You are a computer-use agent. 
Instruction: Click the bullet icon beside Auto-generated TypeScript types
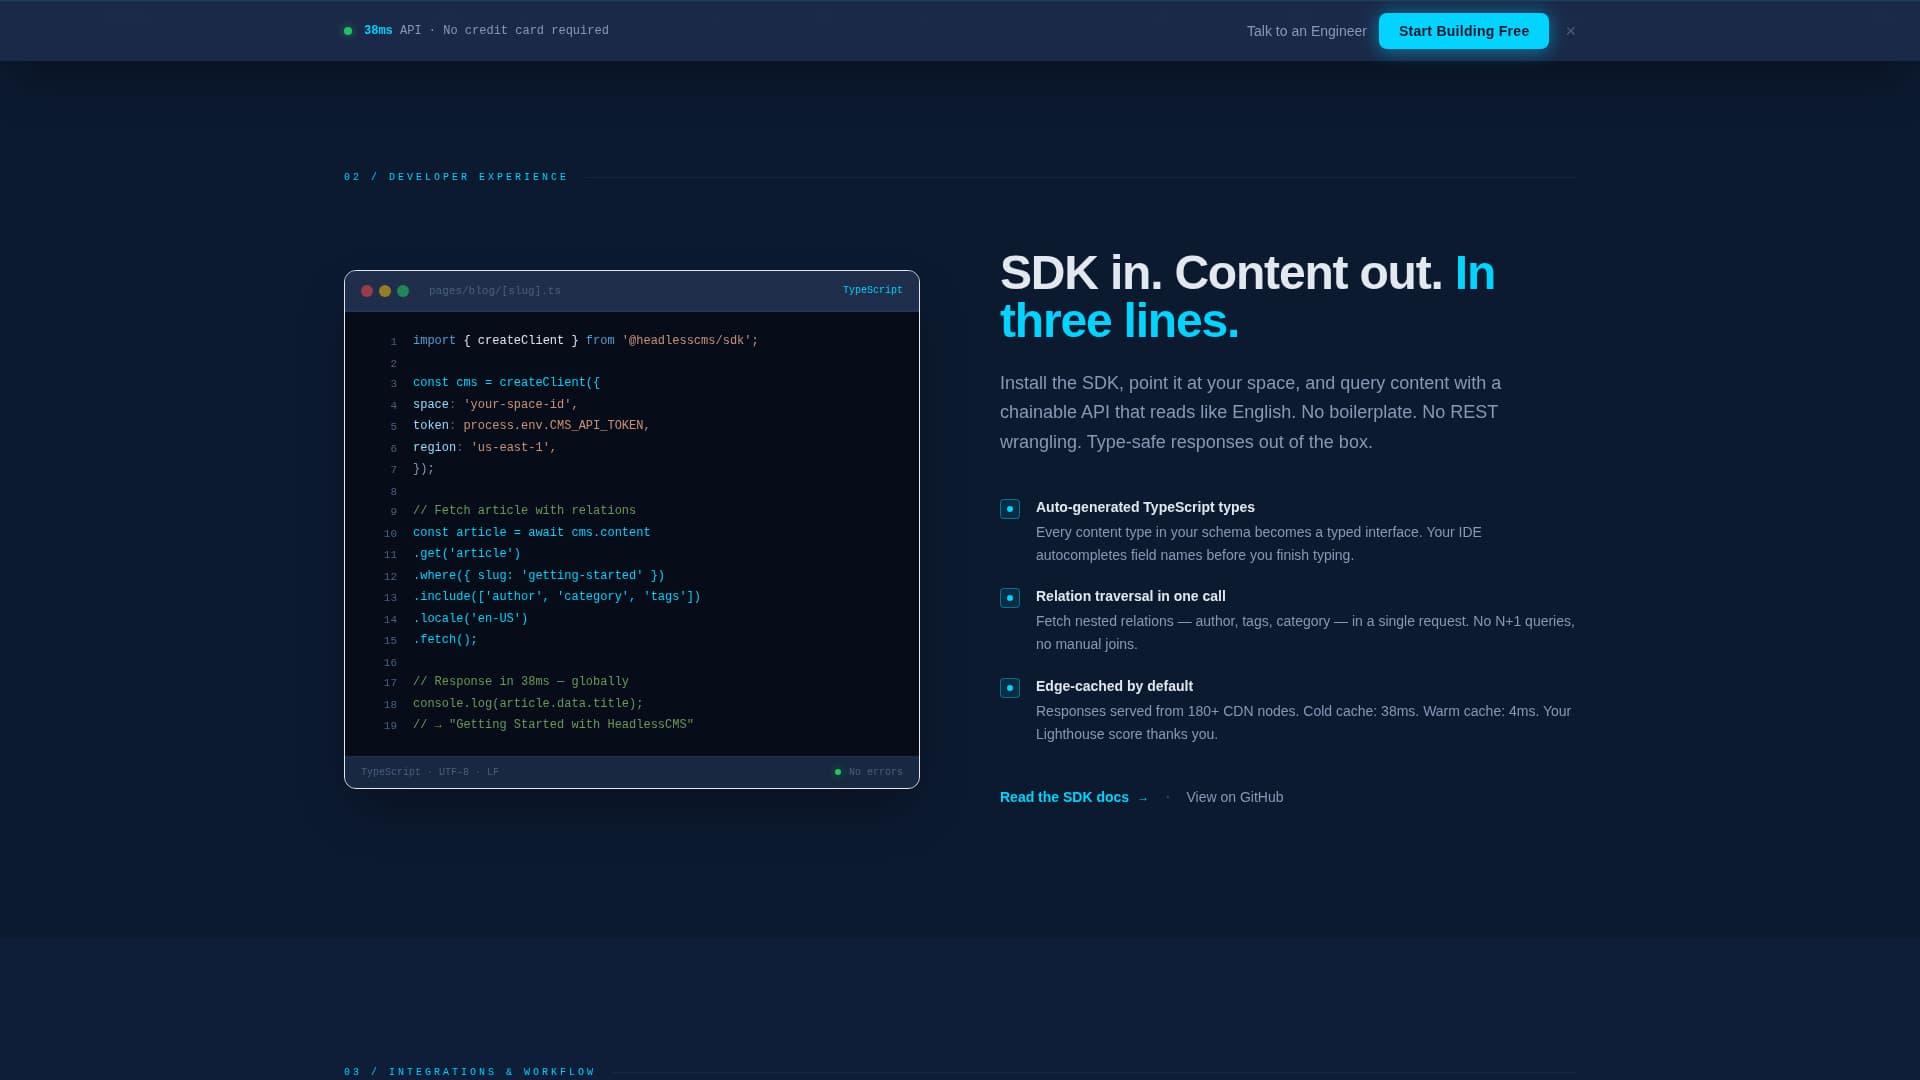click(x=1009, y=509)
